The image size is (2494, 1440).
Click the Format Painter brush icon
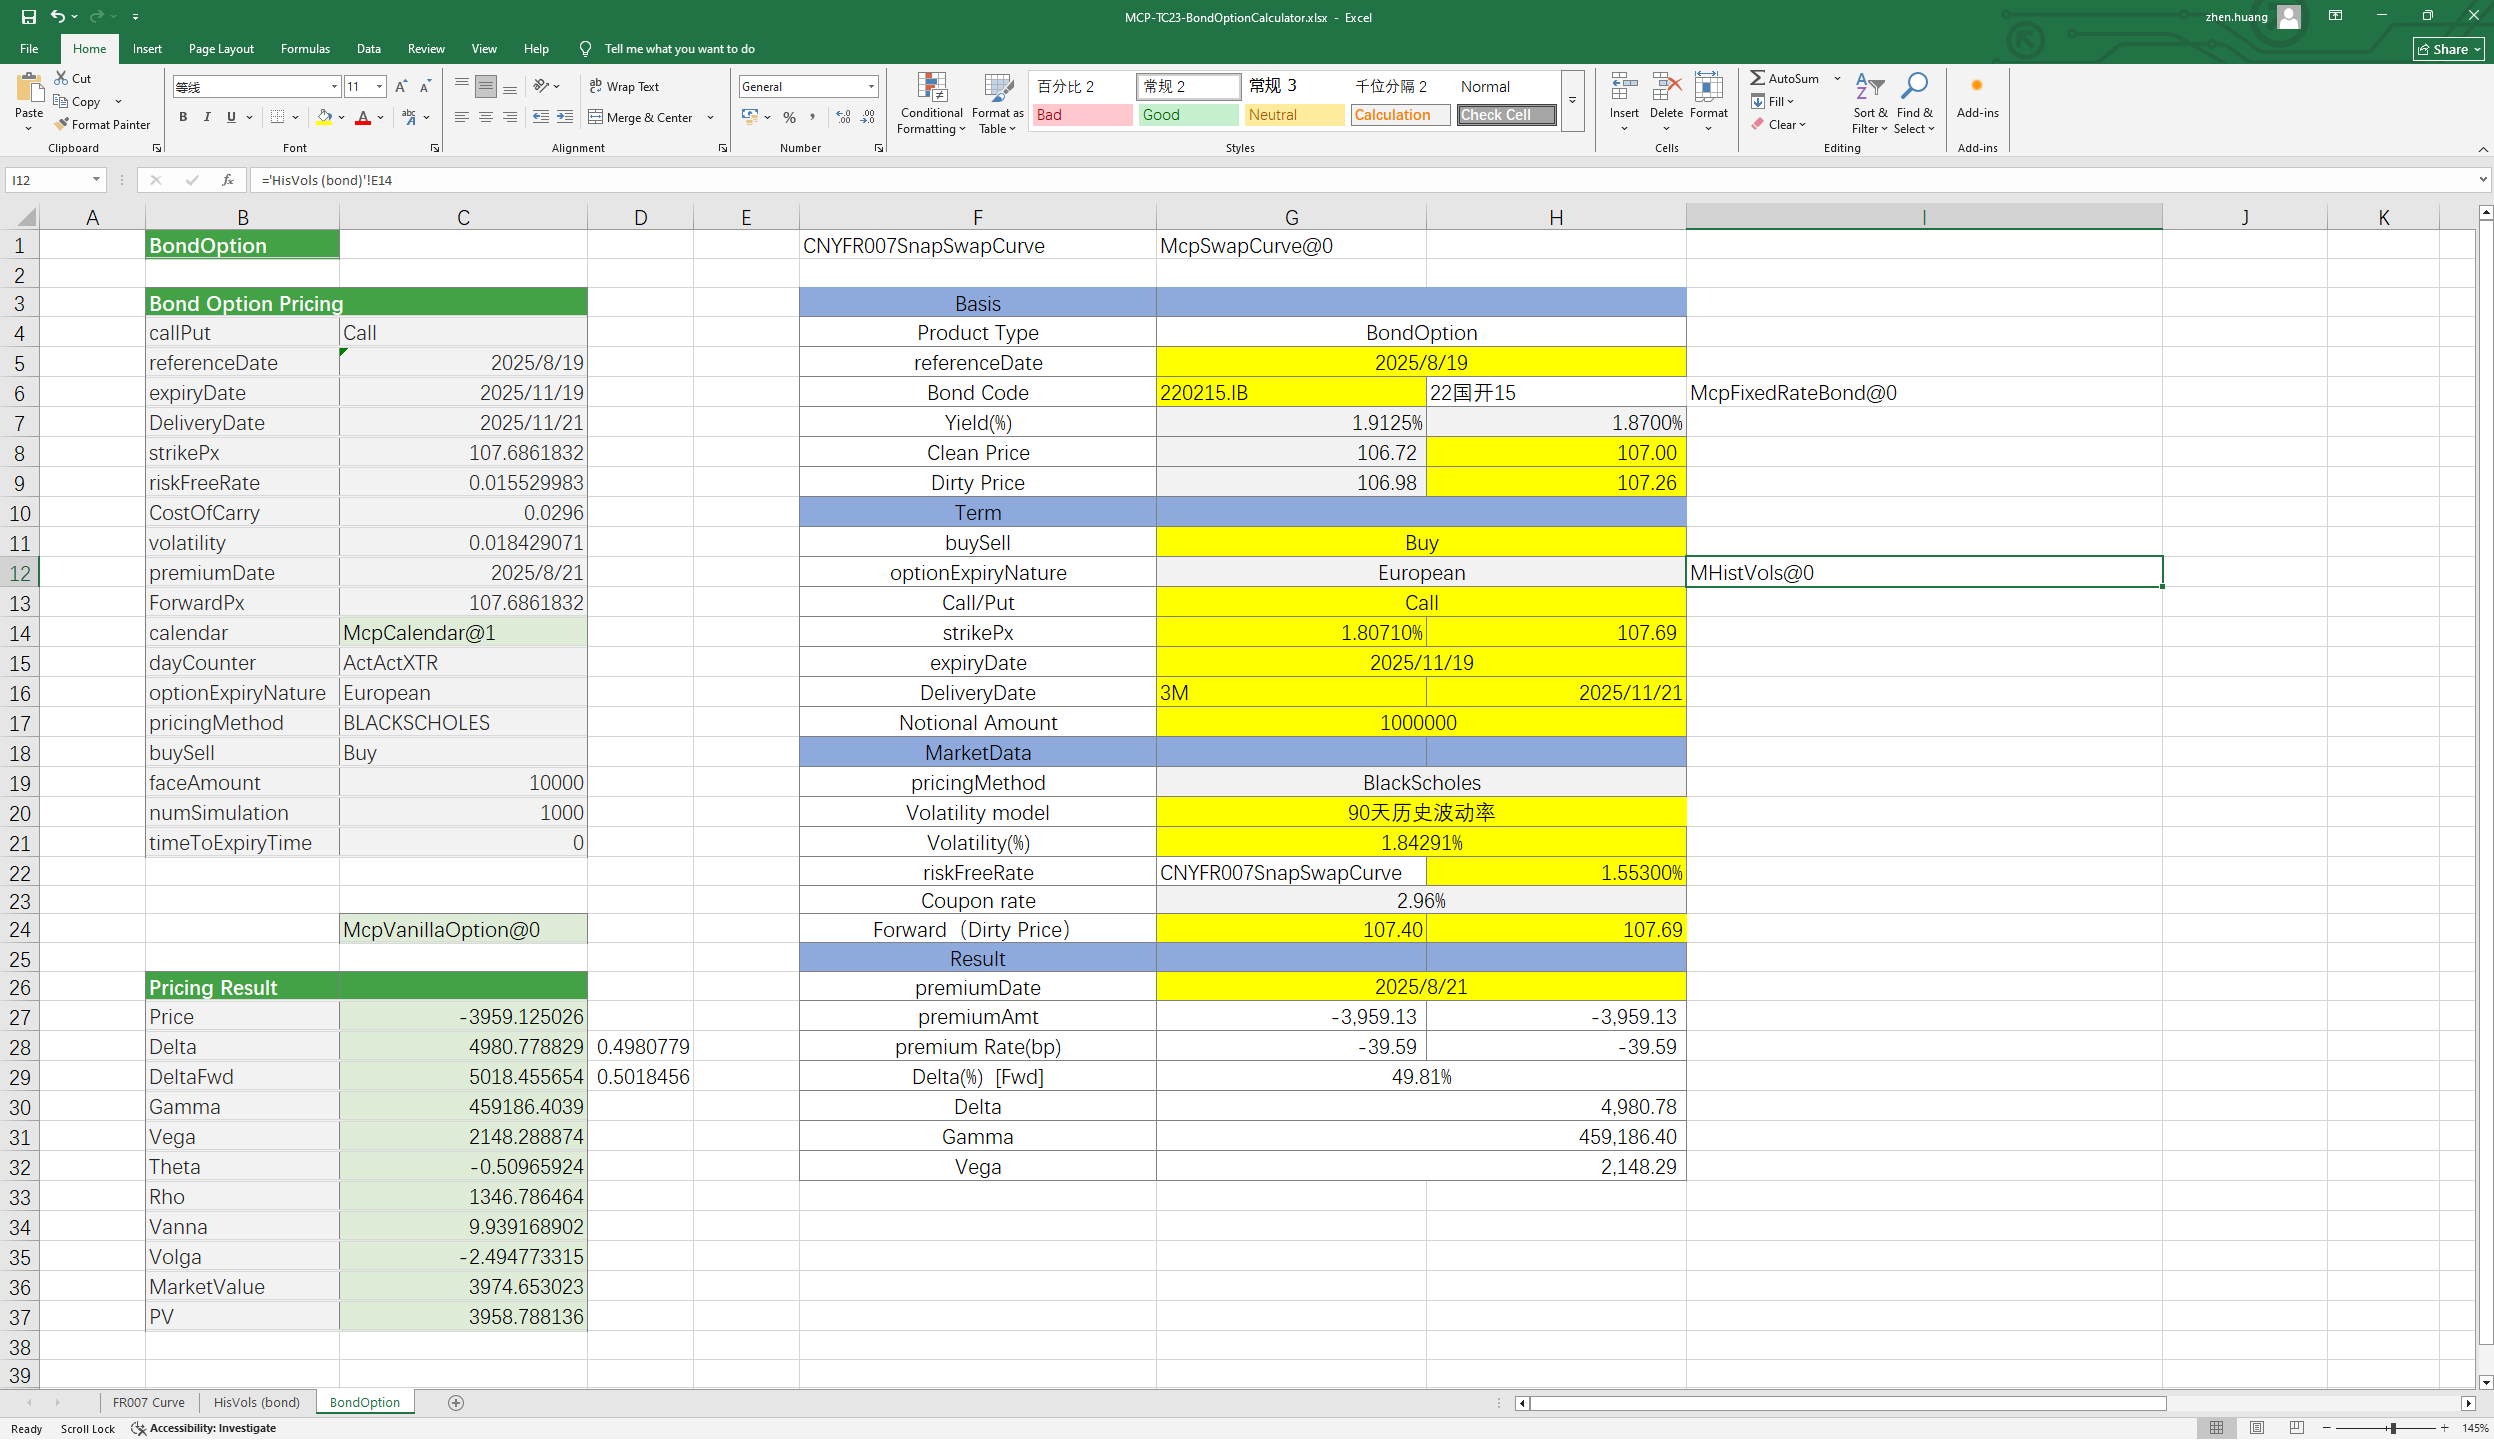pos(62,125)
